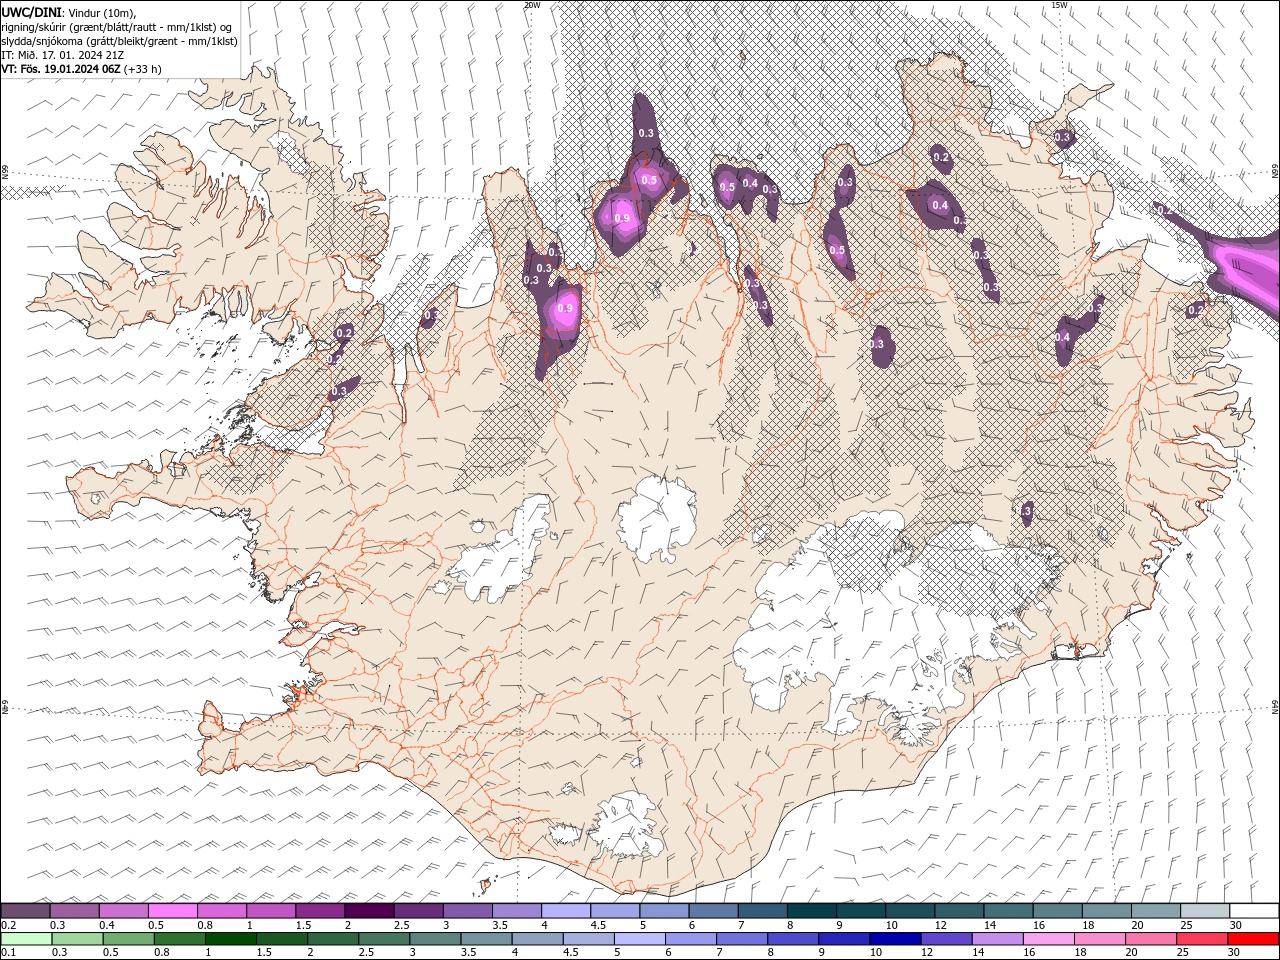1280x960 pixels.
Task: Pick the darkest green bottom-row swatch between 1 and 1.5
Action: tap(231, 939)
